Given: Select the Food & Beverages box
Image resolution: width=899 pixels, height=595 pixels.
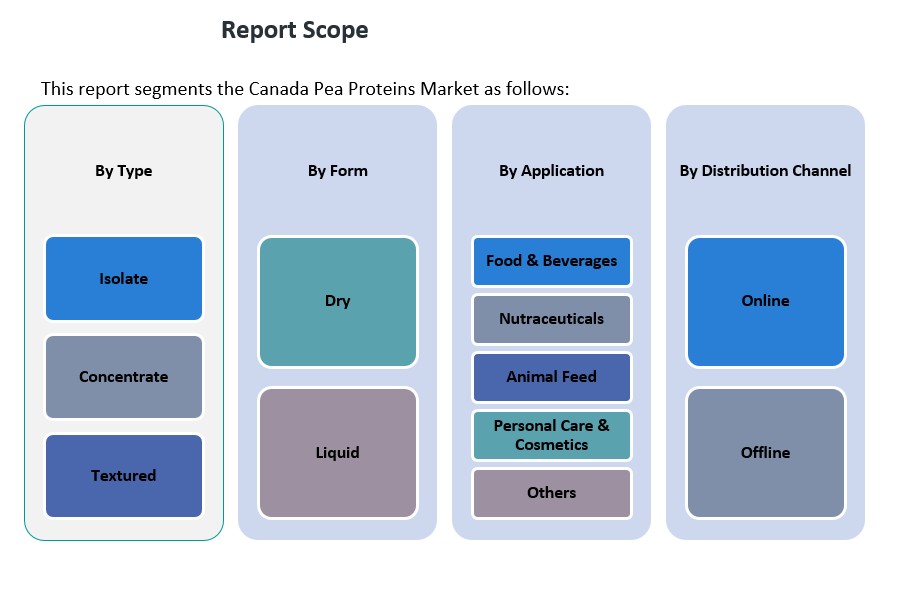Looking at the screenshot, I should click(552, 261).
